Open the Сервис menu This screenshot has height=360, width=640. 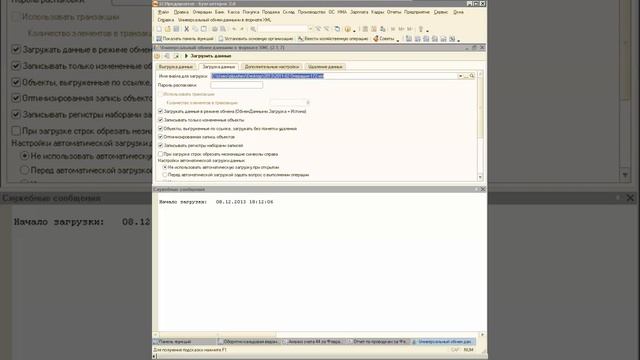[441, 12]
